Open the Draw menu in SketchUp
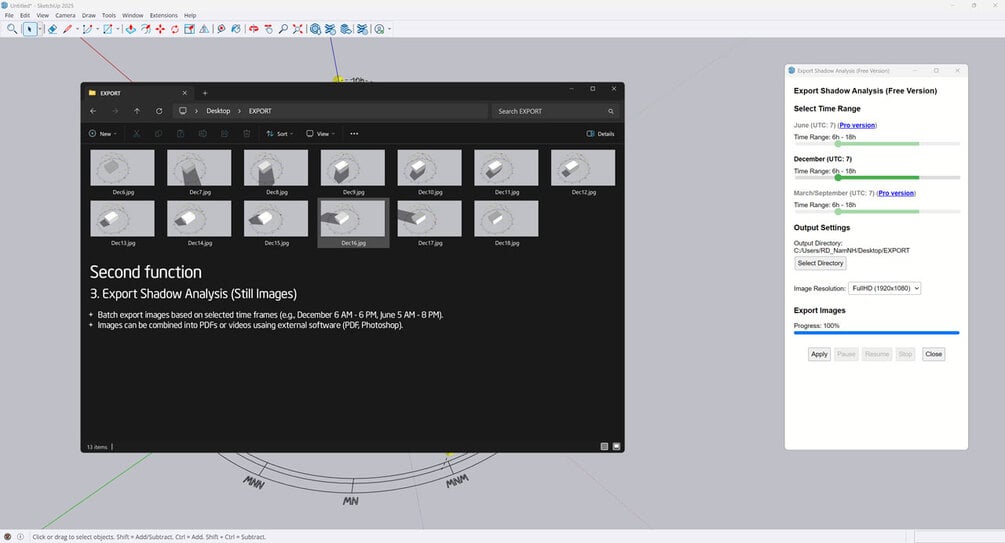This screenshot has height=543, width=1005. coord(89,15)
